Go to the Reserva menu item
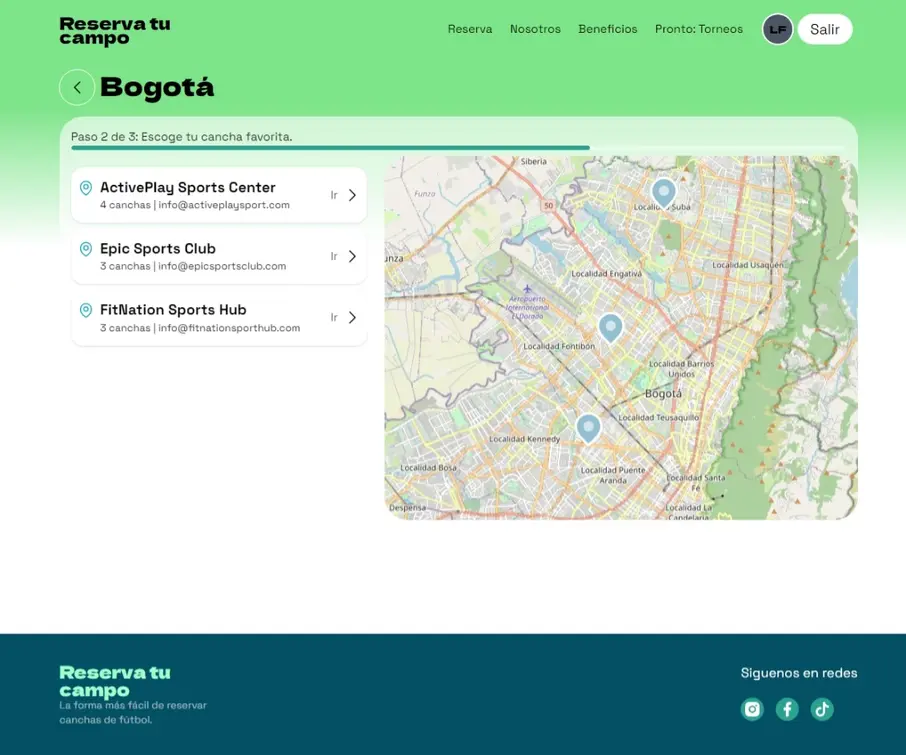The width and height of the screenshot is (906, 755). pyautogui.click(x=470, y=29)
